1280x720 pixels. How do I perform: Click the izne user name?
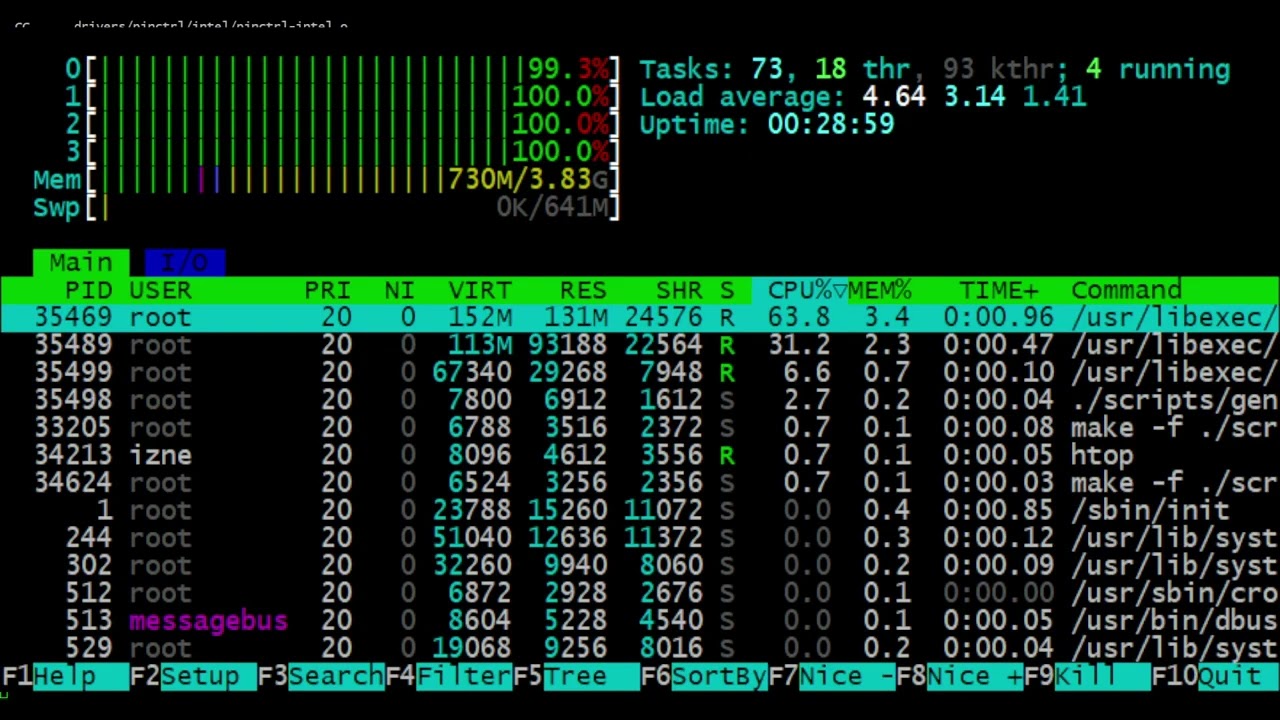pyautogui.click(x=160, y=456)
